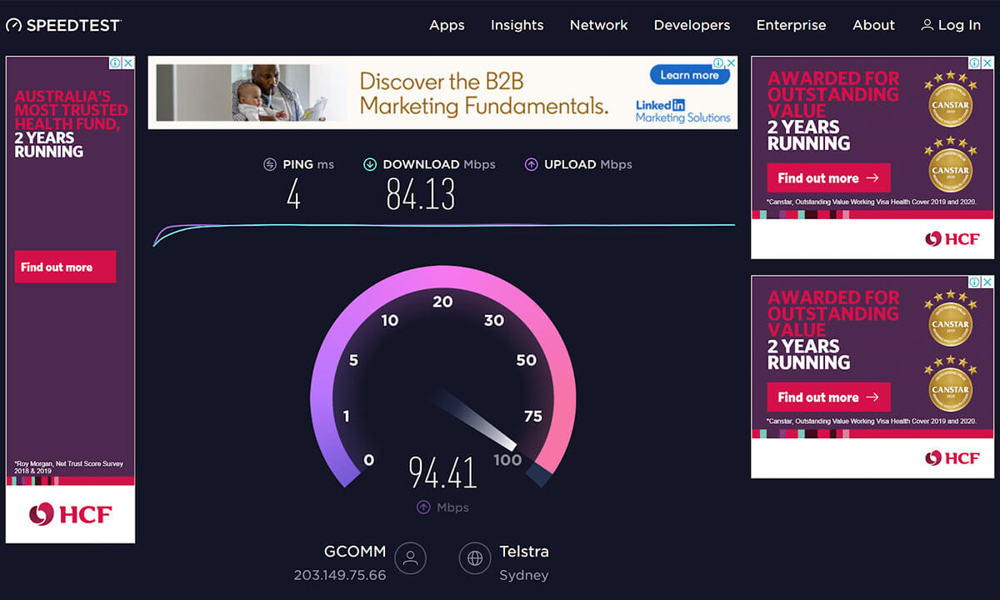Open the Insights menu

pos(517,25)
